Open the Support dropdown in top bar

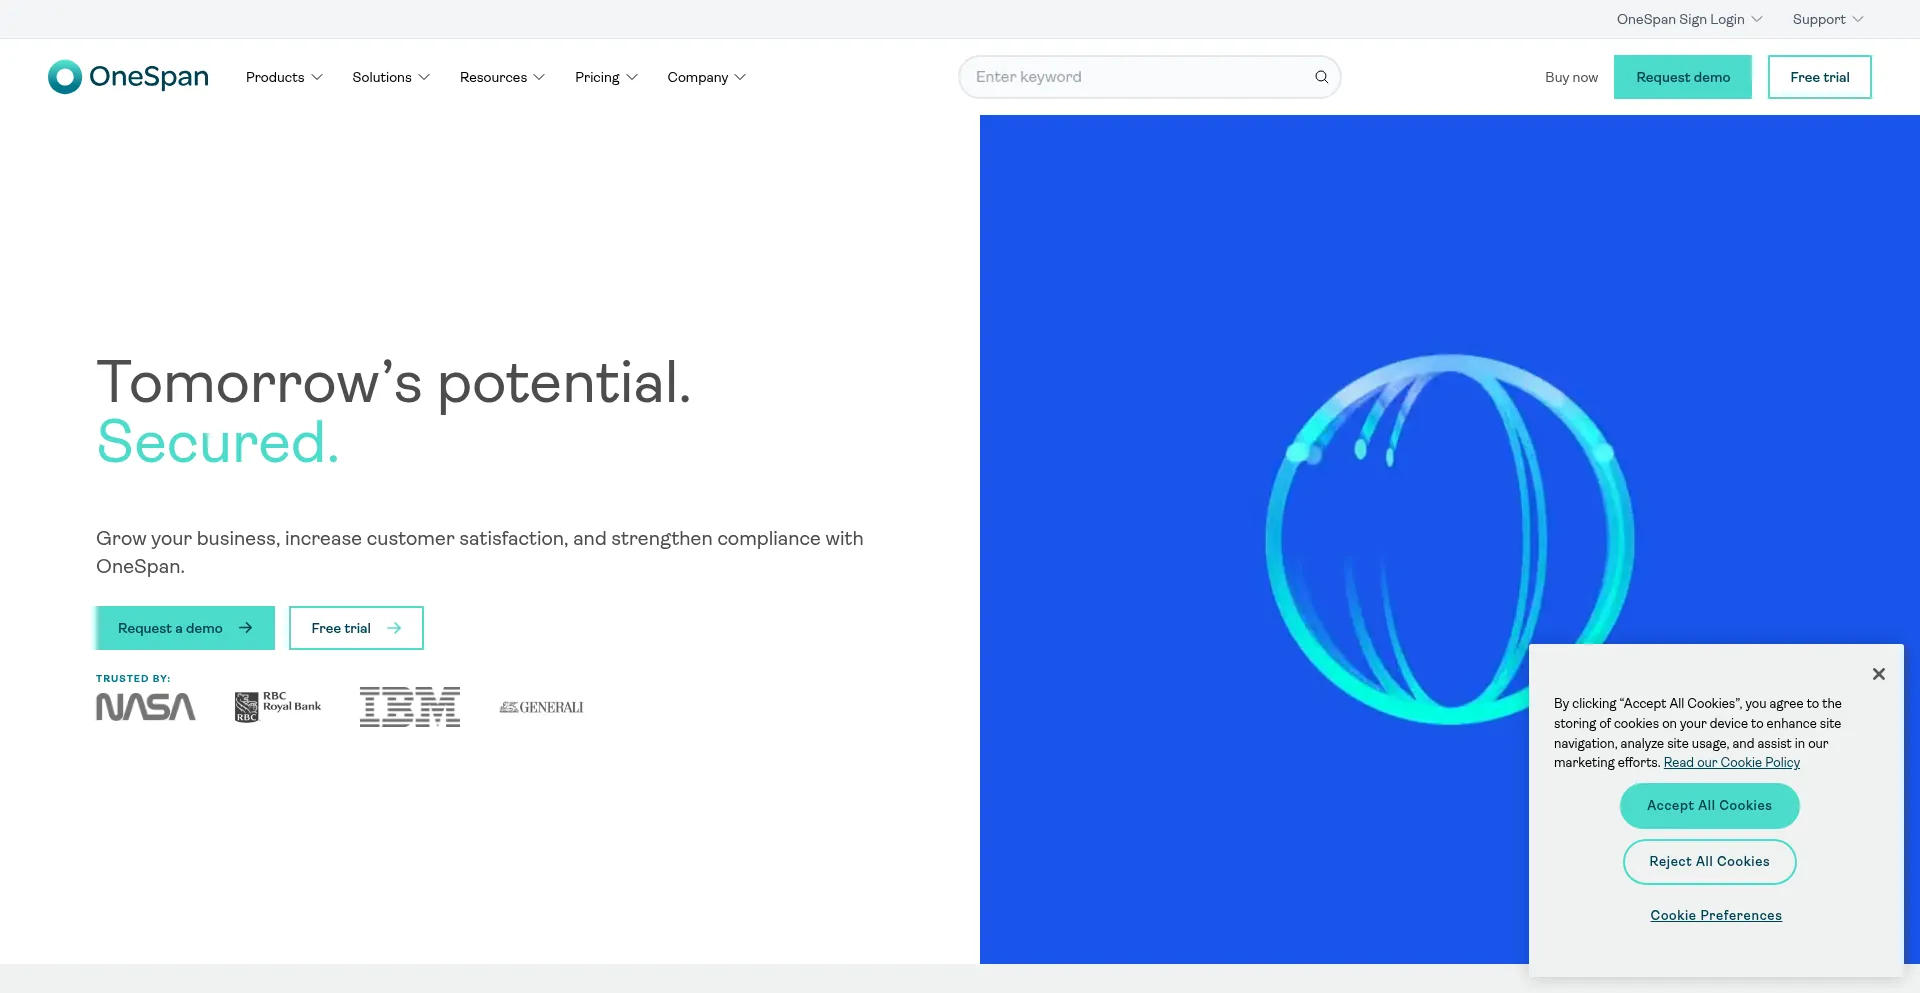click(x=1827, y=19)
